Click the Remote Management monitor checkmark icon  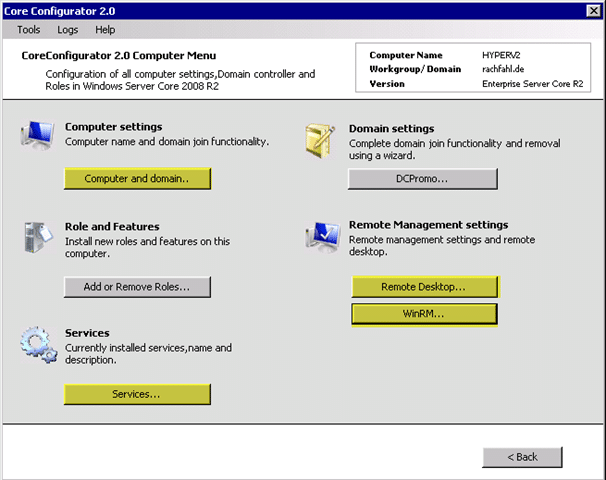pyautogui.click(x=323, y=237)
